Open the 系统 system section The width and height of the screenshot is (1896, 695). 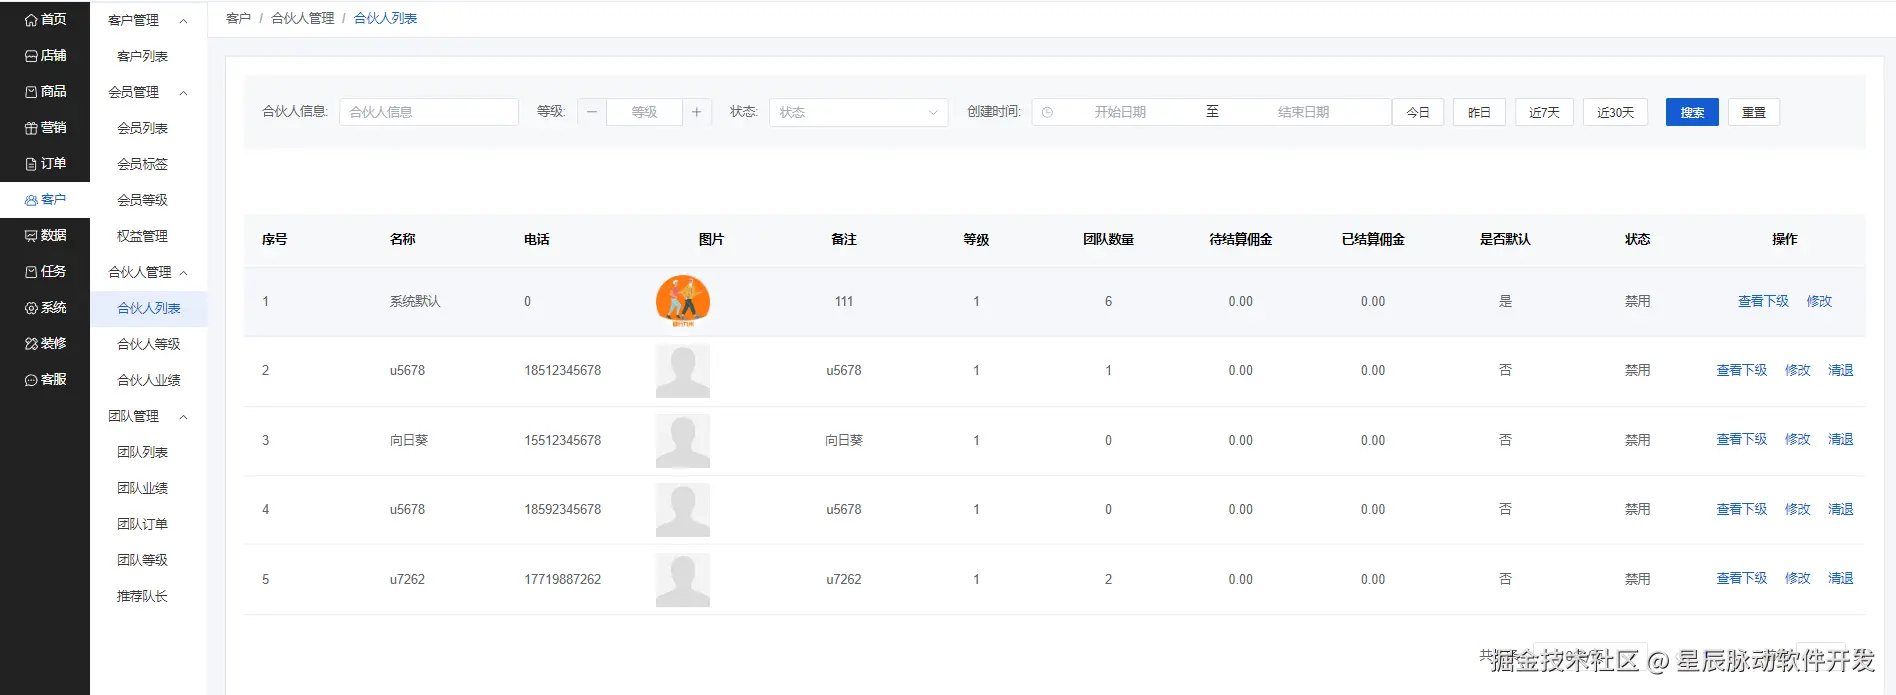click(x=45, y=307)
